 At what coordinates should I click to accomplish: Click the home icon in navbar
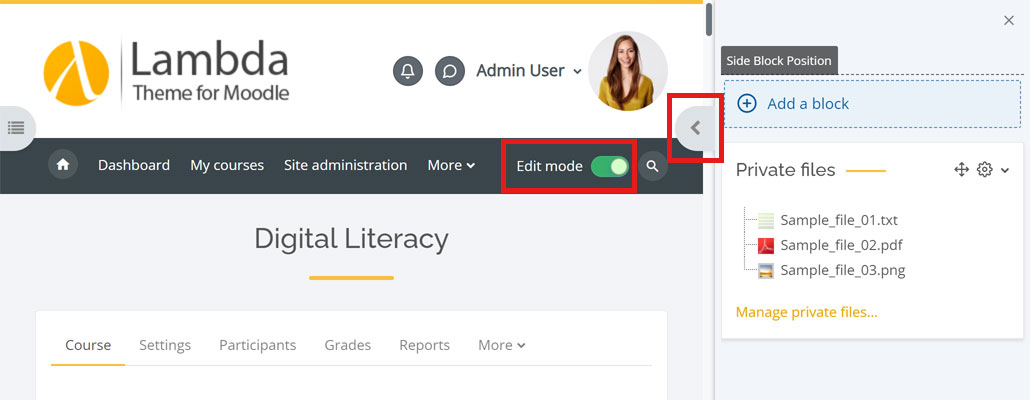pyautogui.click(x=63, y=165)
